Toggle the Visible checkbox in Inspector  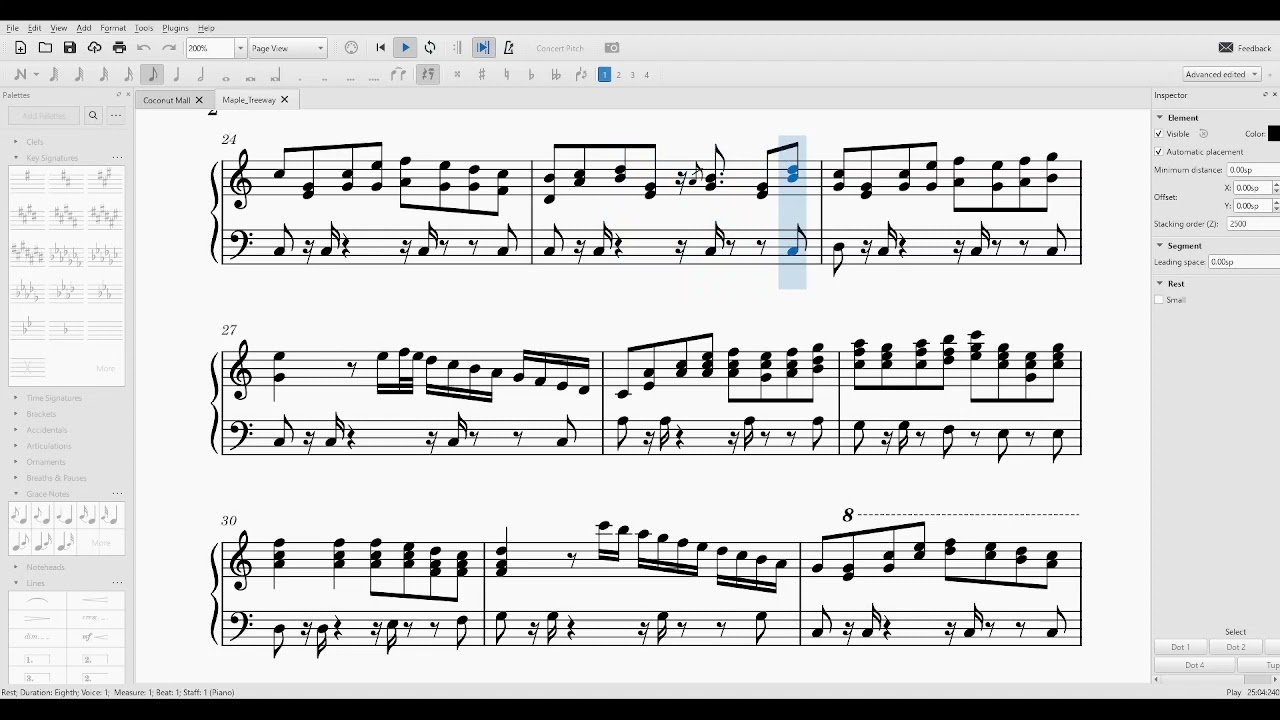[1159, 134]
